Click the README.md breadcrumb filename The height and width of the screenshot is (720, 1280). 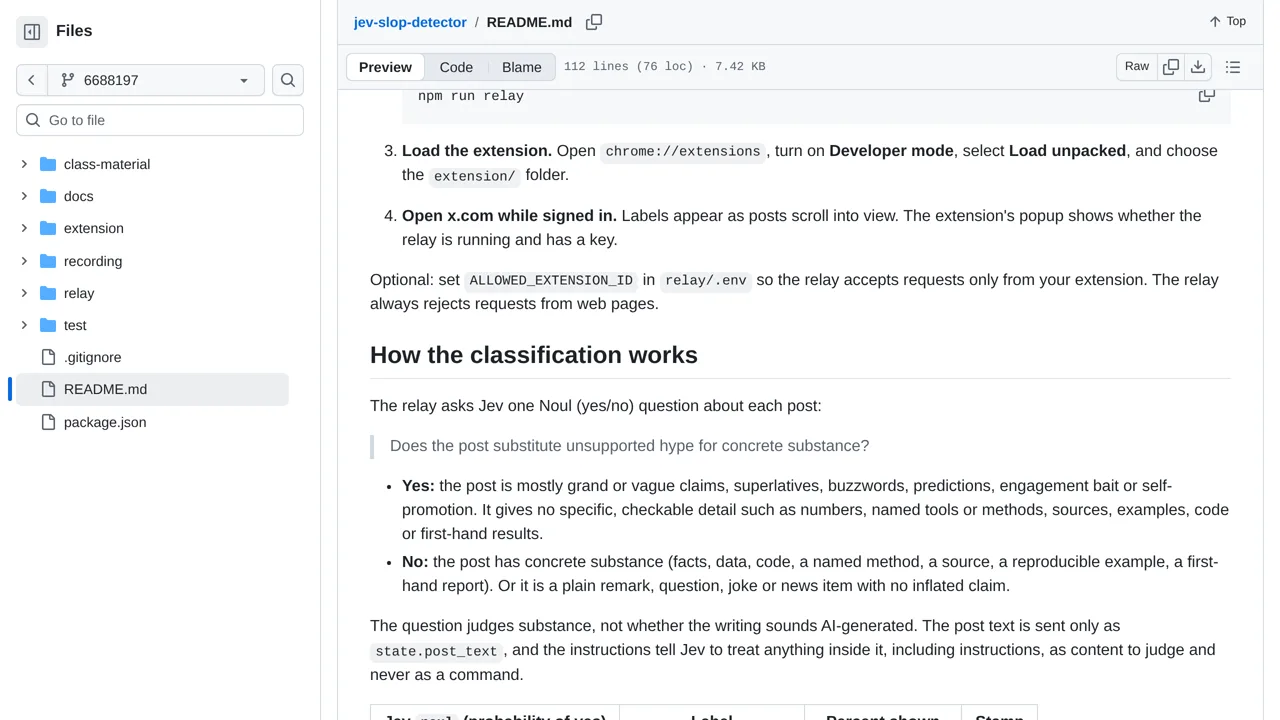tap(529, 22)
